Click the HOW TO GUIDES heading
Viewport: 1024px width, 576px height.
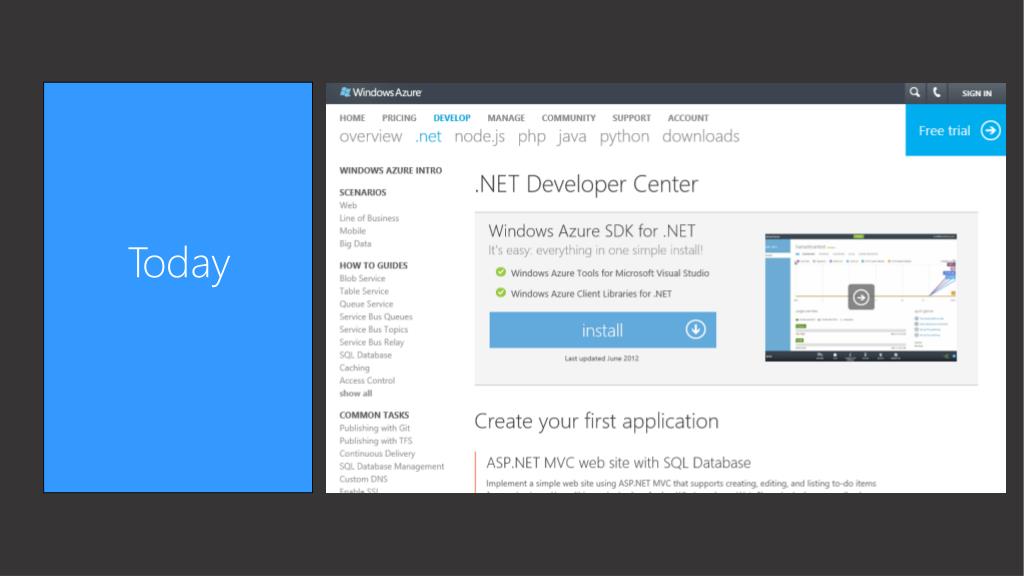coord(374,266)
